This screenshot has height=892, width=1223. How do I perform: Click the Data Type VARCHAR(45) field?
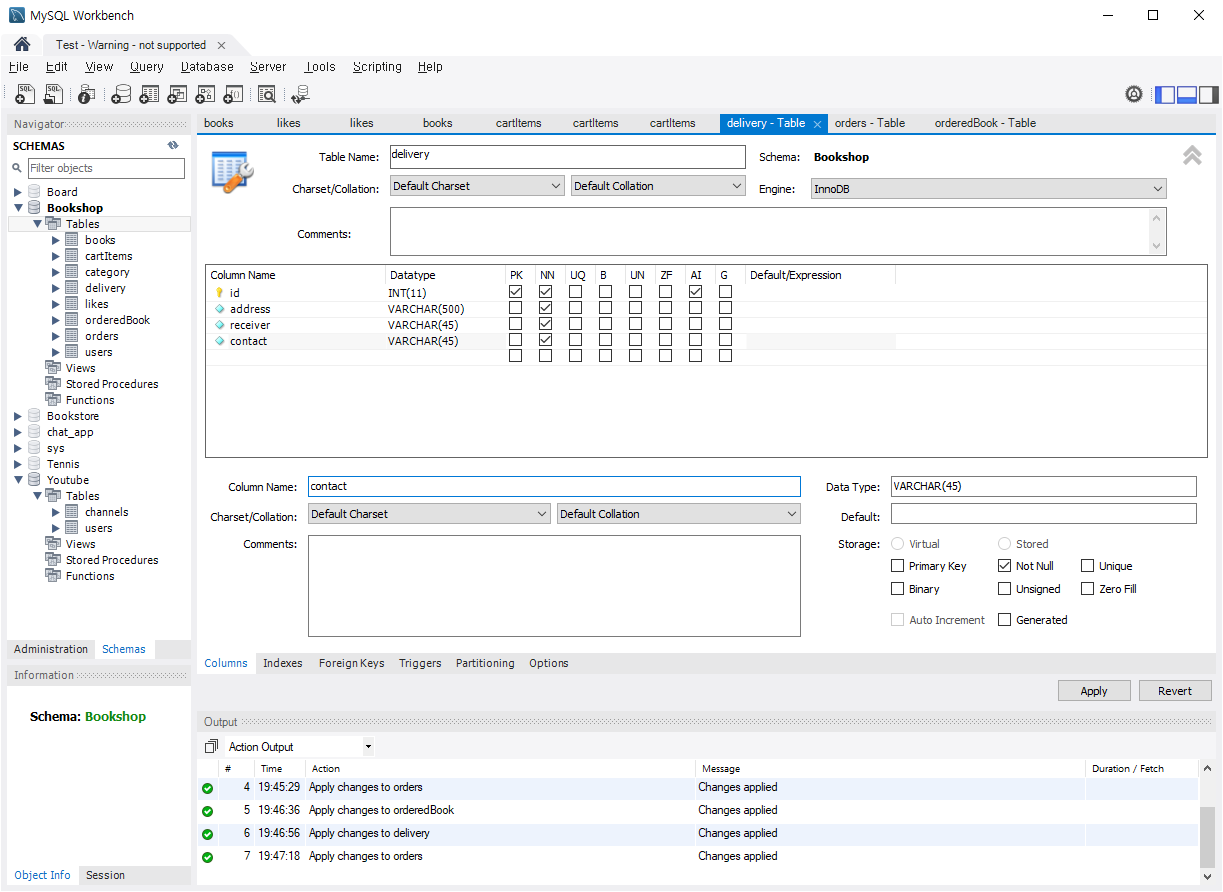[1044, 486]
